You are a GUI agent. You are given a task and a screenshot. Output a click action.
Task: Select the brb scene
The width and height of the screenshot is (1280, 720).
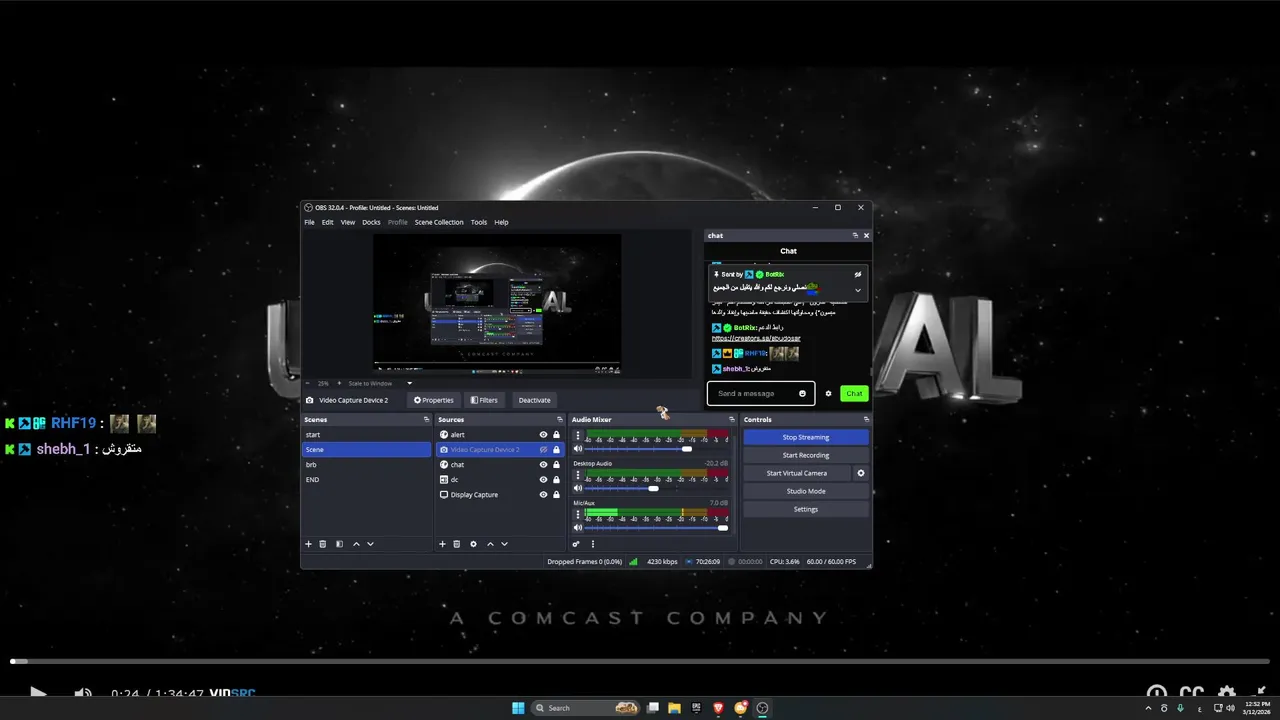(x=367, y=465)
